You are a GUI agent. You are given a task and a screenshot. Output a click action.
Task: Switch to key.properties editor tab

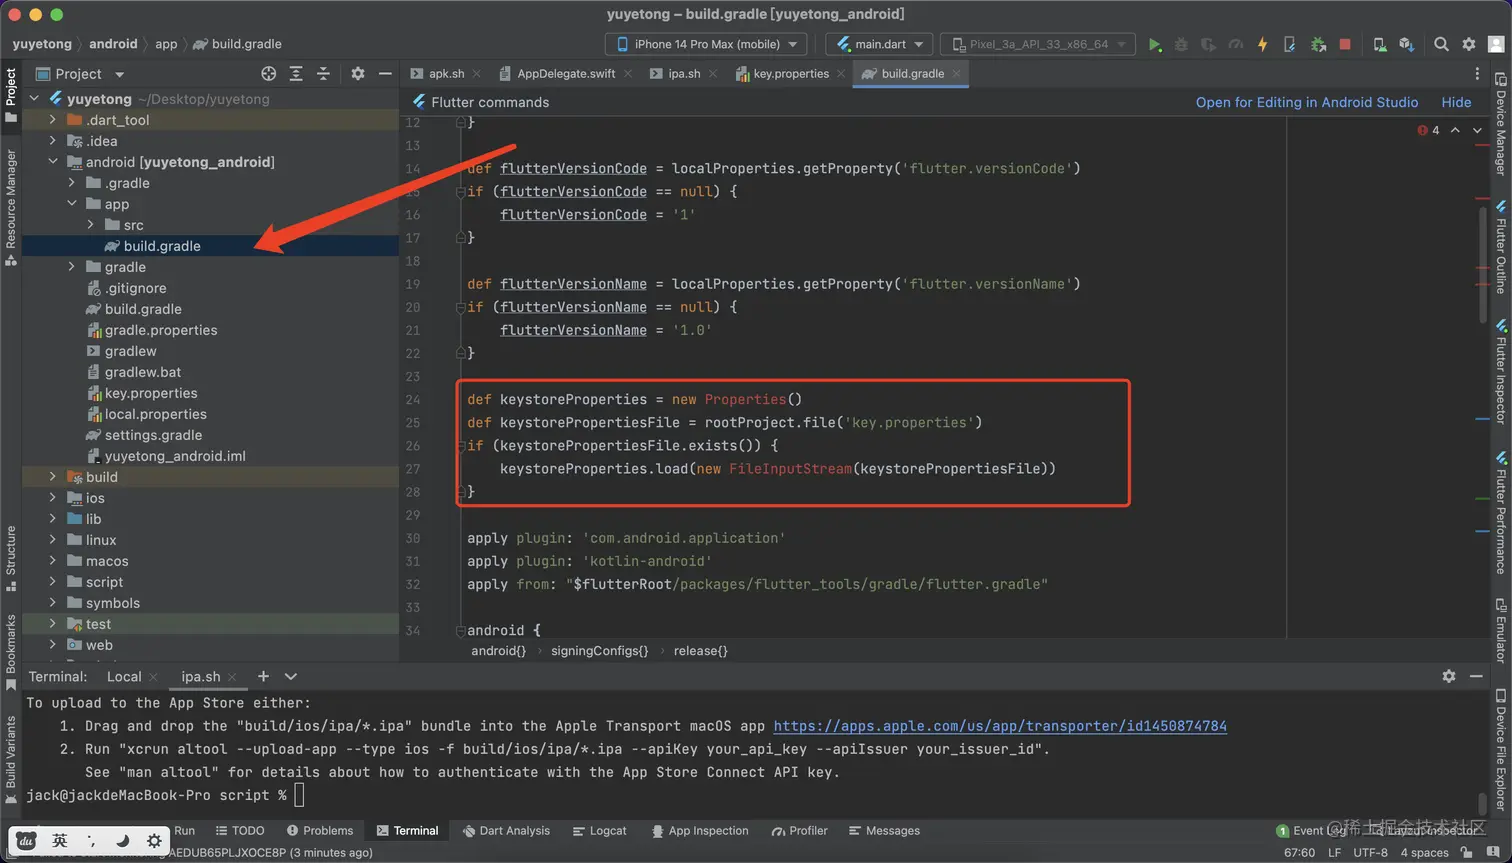[790, 74]
